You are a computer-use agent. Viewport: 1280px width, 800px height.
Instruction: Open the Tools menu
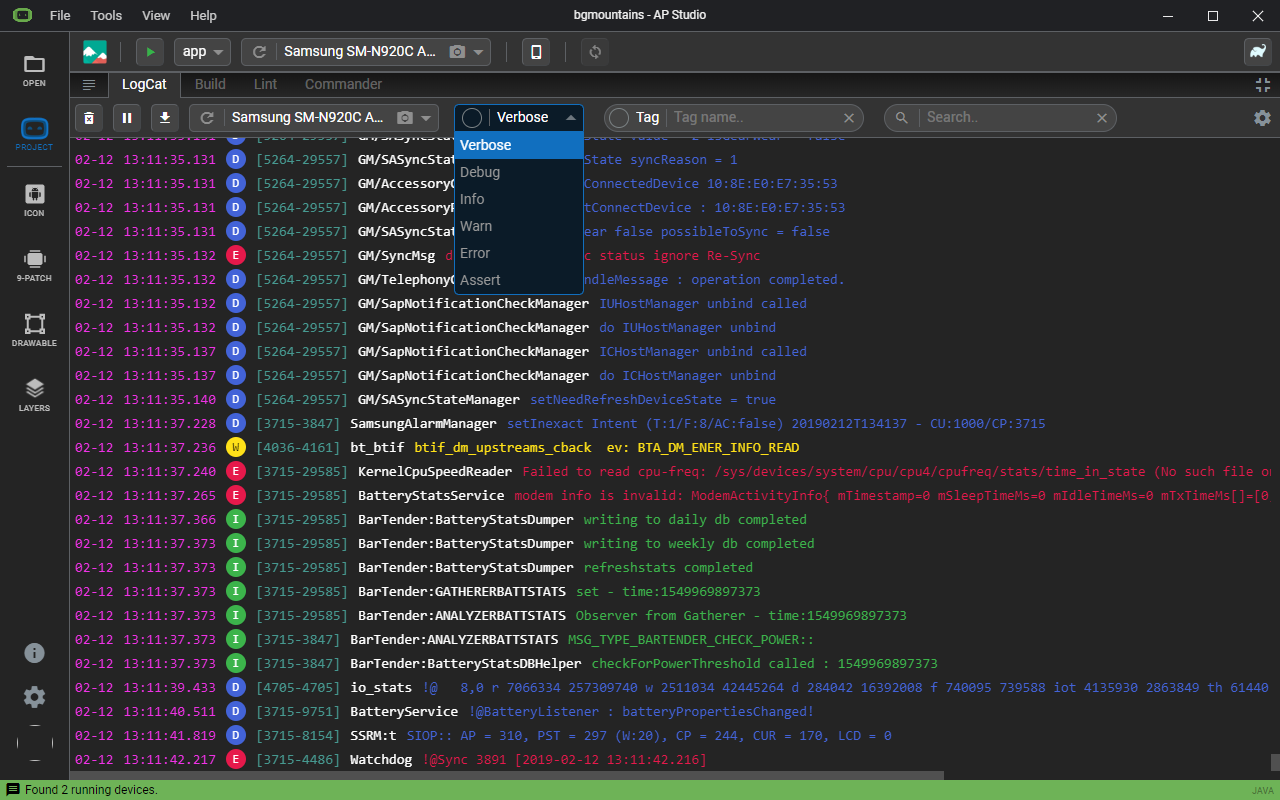tap(106, 16)
